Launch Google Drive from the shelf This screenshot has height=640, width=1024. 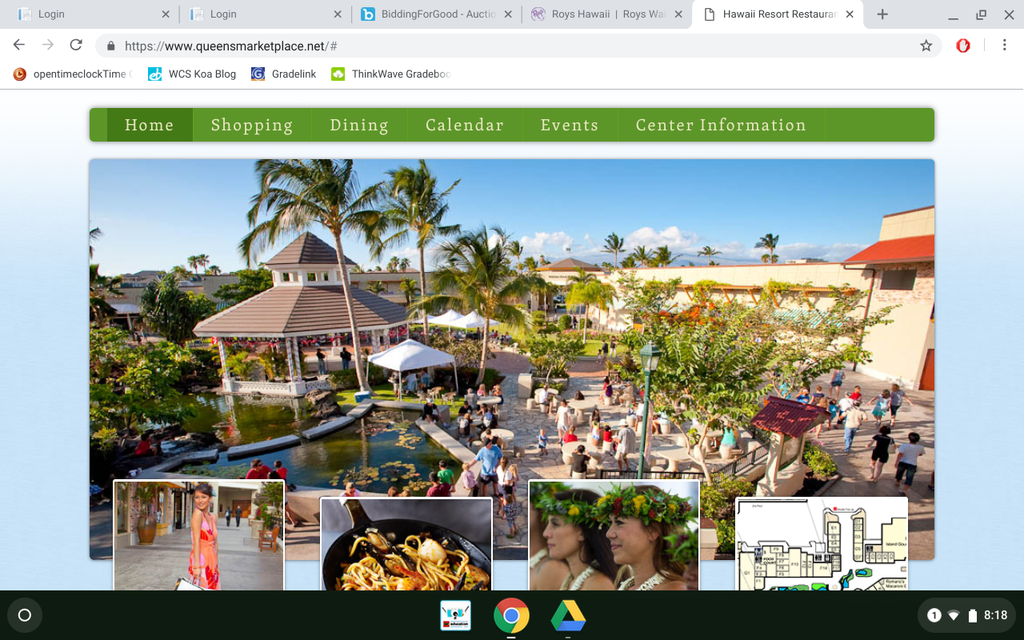tap(568, 615)
